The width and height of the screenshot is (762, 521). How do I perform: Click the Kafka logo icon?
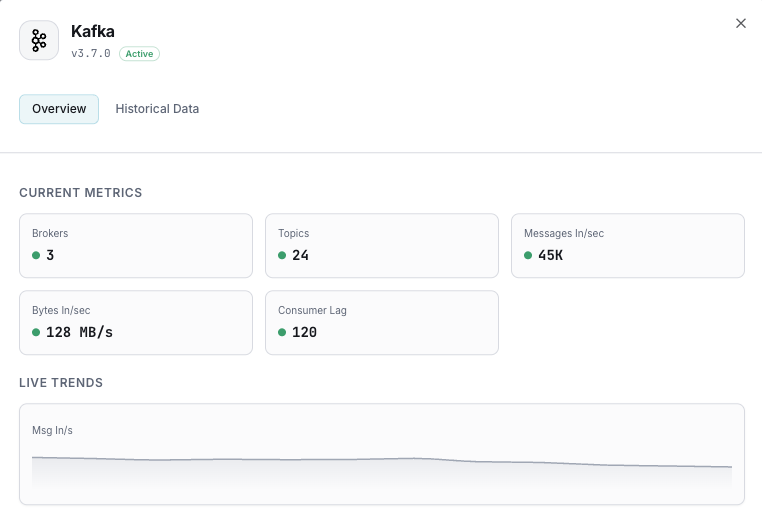[x=39, y=40]
